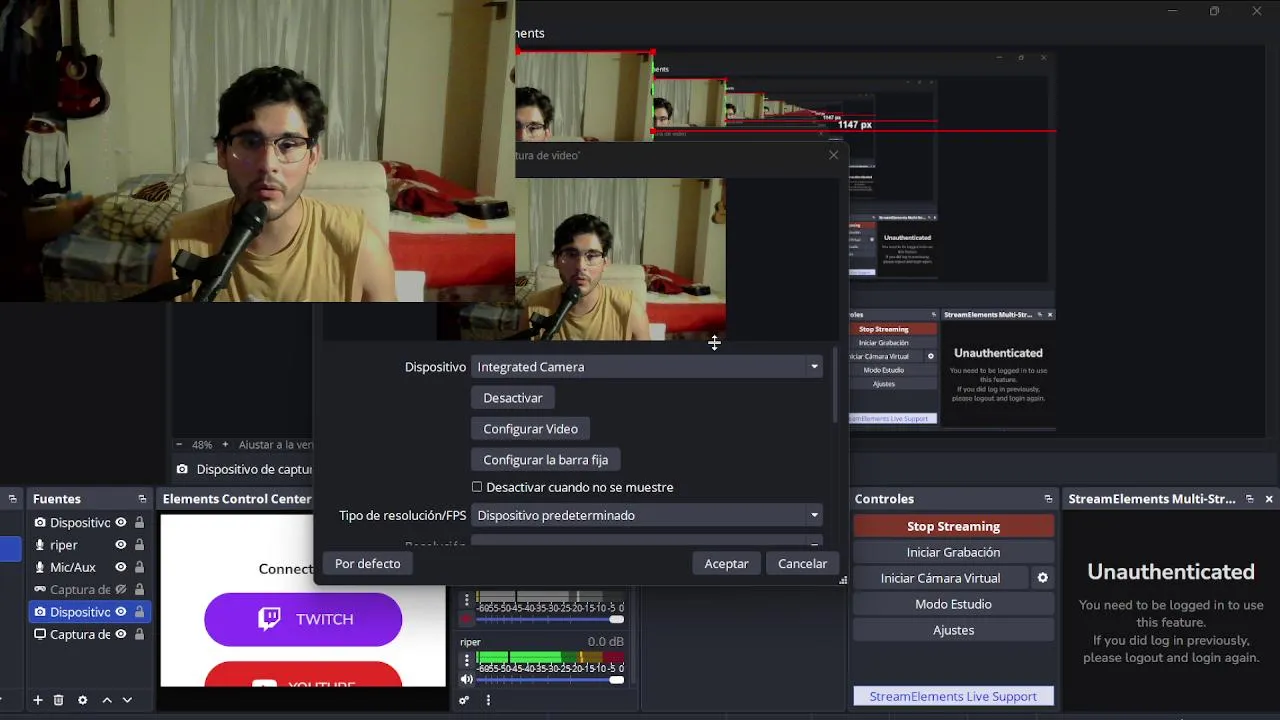Click Iniciar Cámara Virtual button
Viewport: 1280px width, 720px height.
coord(940,578)
